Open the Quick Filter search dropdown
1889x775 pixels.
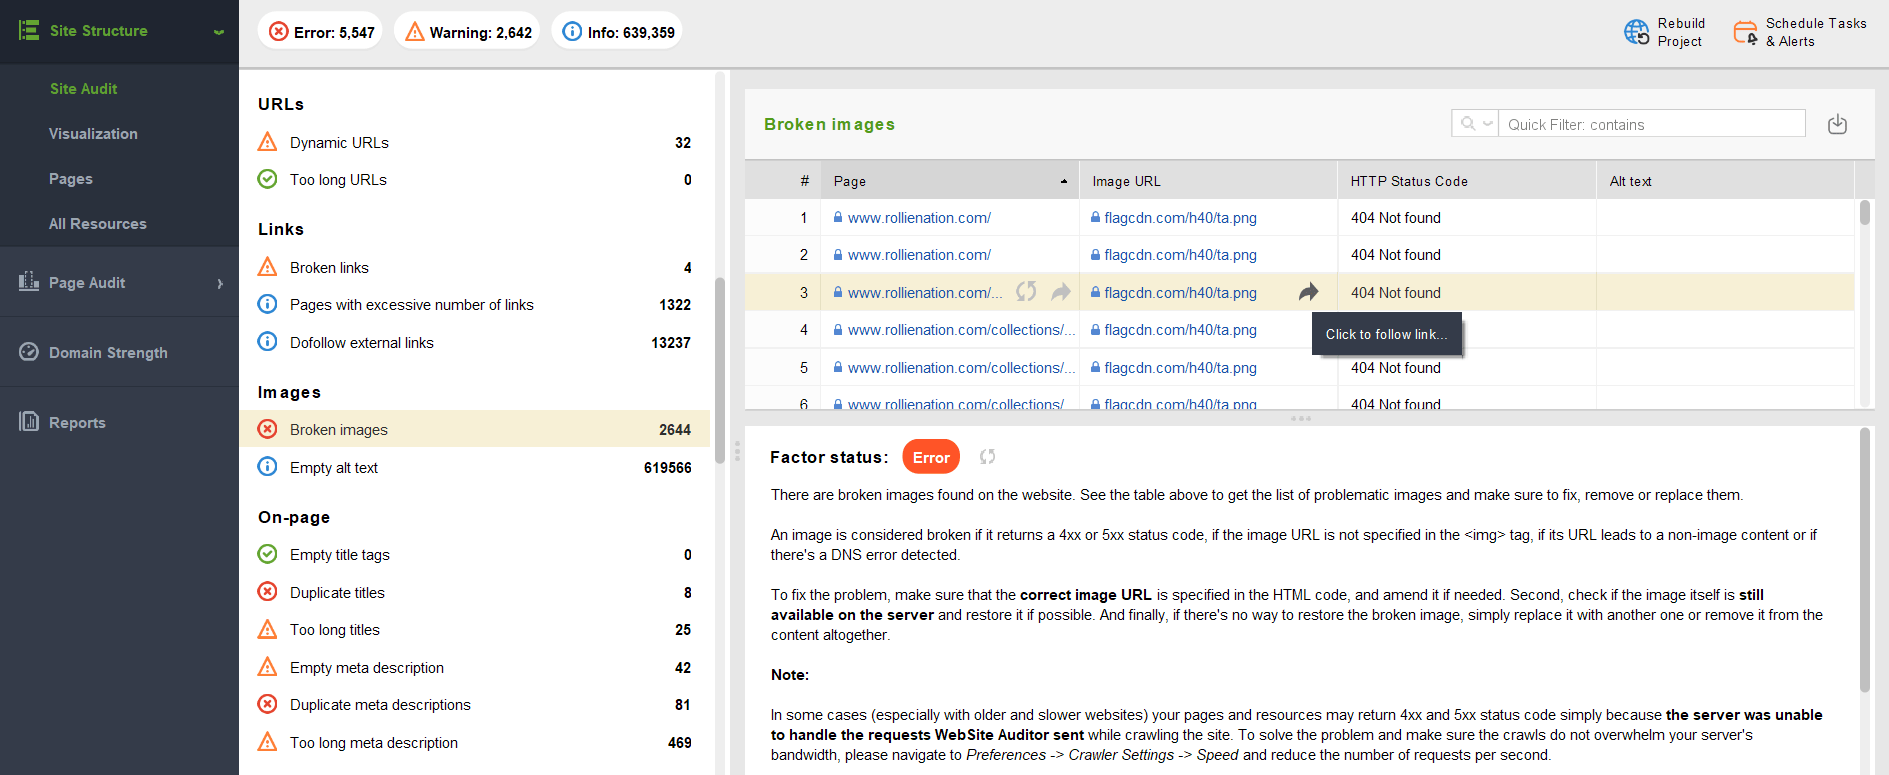[x=1475, y=124]
